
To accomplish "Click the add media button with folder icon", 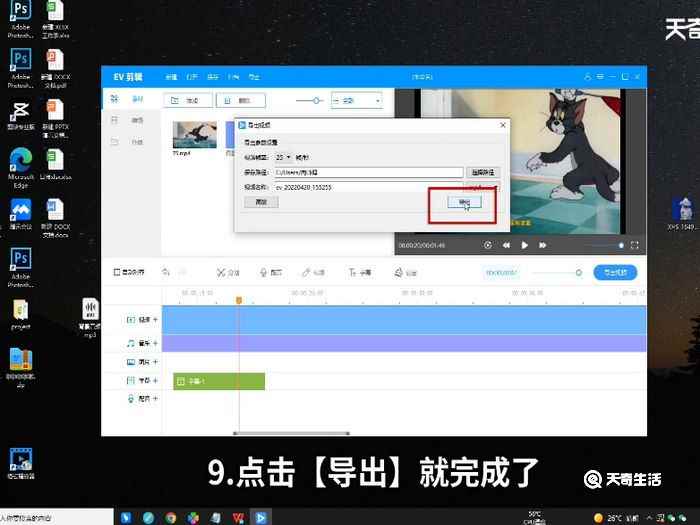I will pos(188,100).
